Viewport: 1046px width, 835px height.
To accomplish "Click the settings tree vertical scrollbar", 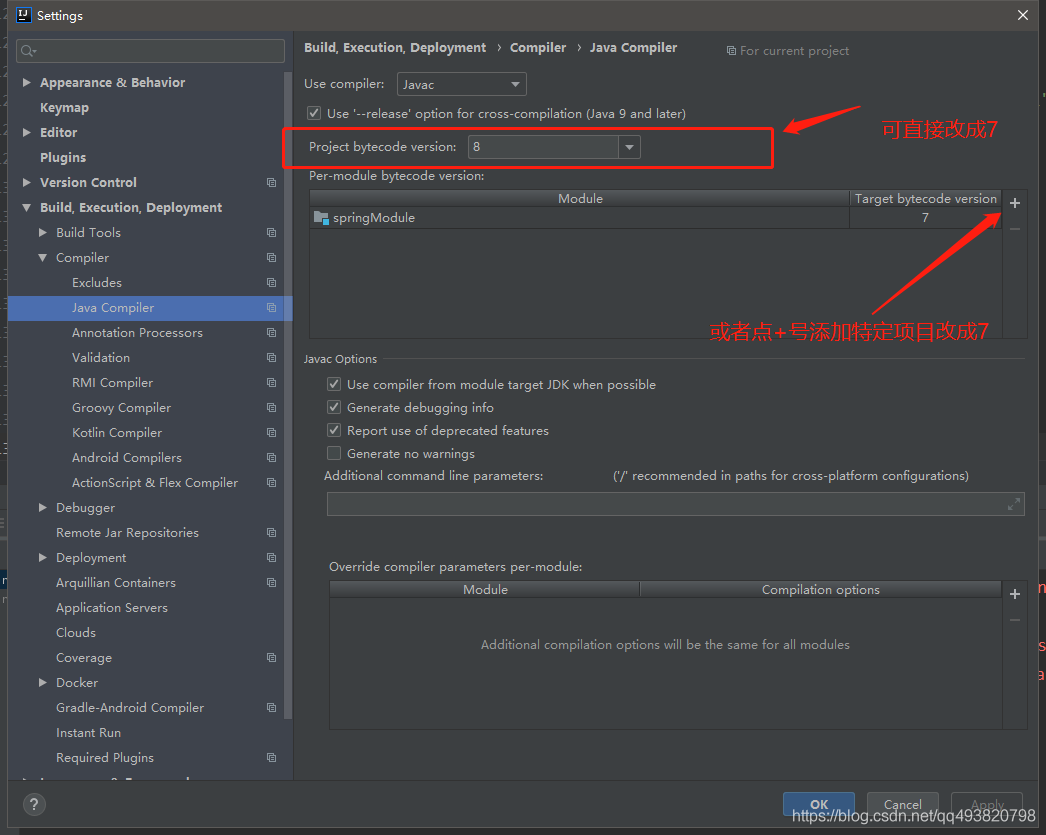I will pos(289,400).
